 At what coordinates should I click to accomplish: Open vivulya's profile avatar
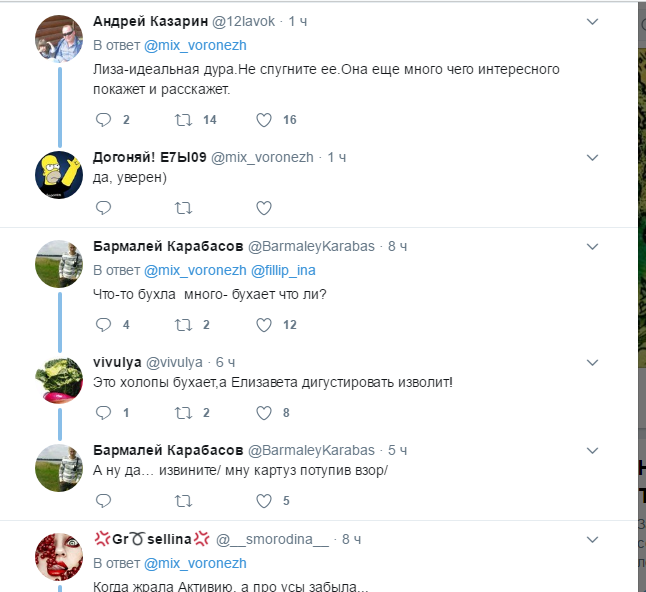(x=58, y=378)
